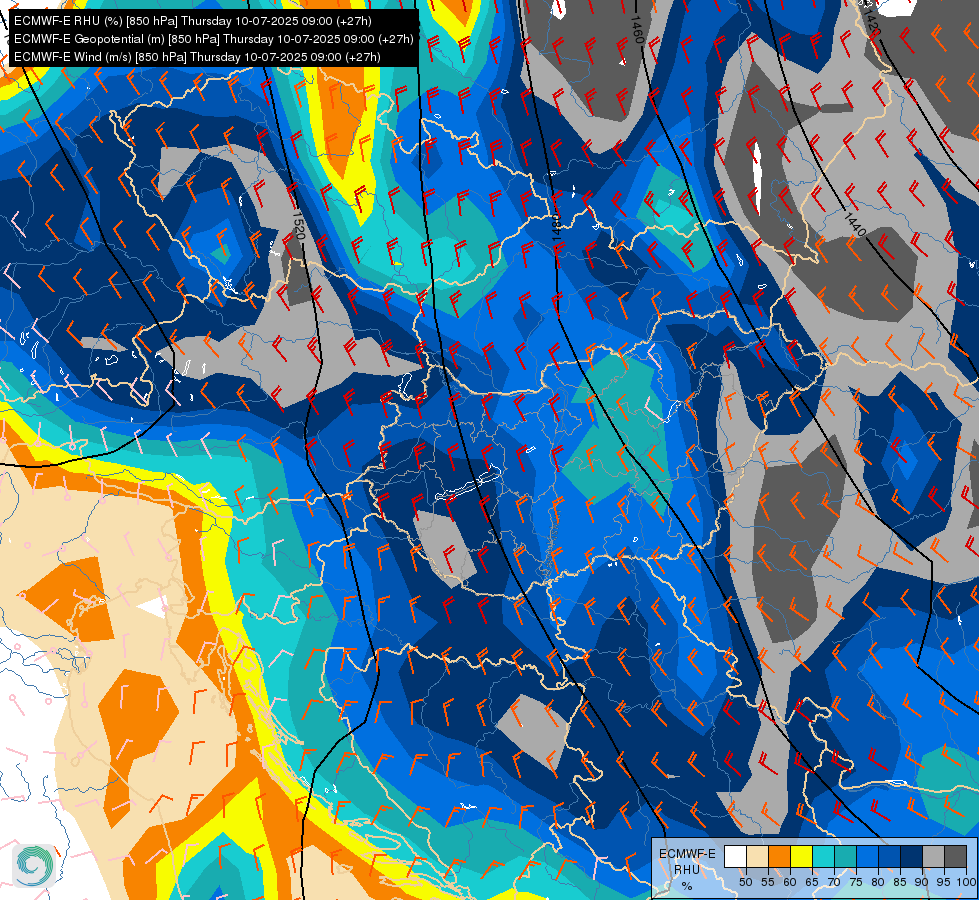Click legend tick value 100

(x=965, y=882)
